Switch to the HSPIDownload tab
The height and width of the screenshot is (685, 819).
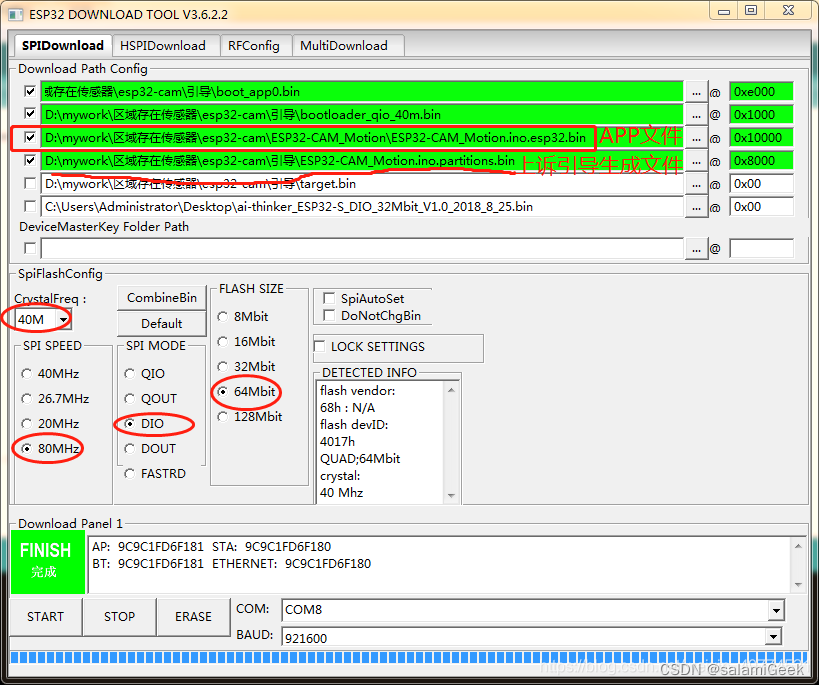163,45
